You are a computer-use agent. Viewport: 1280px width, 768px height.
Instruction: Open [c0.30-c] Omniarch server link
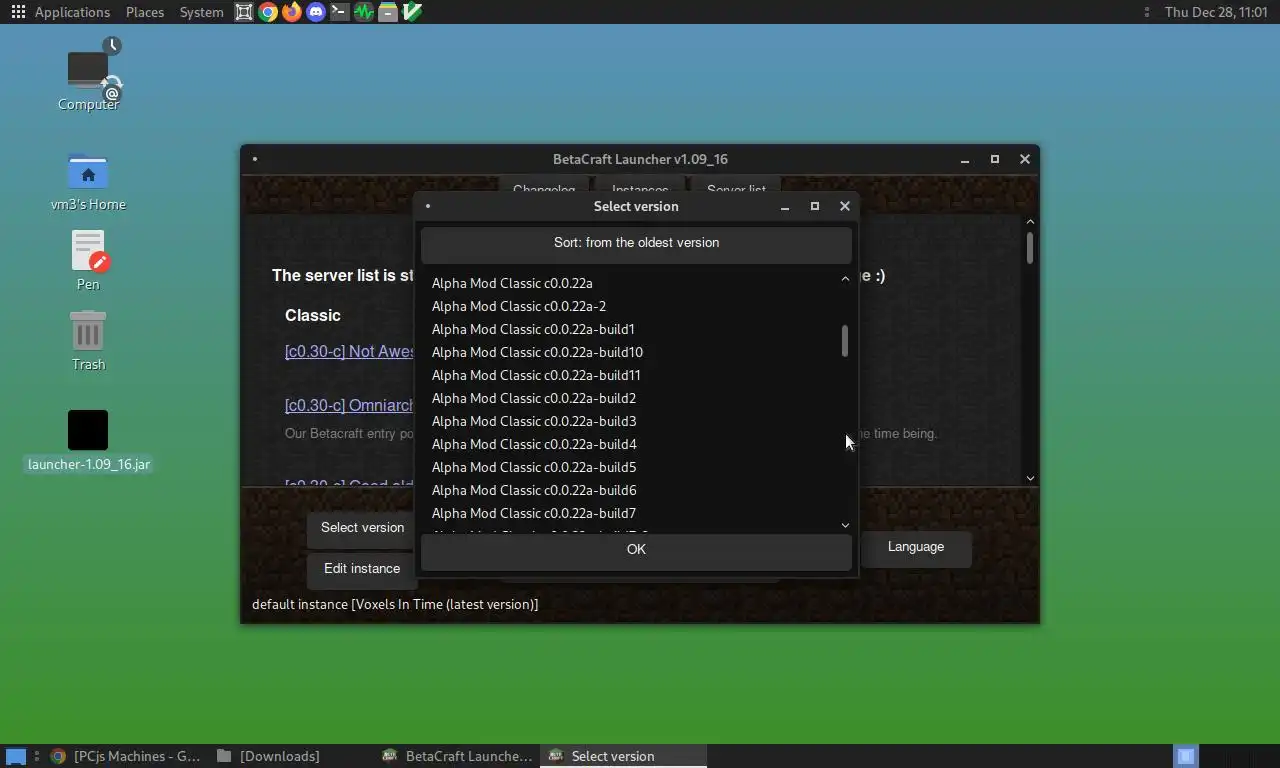point(349,405)
